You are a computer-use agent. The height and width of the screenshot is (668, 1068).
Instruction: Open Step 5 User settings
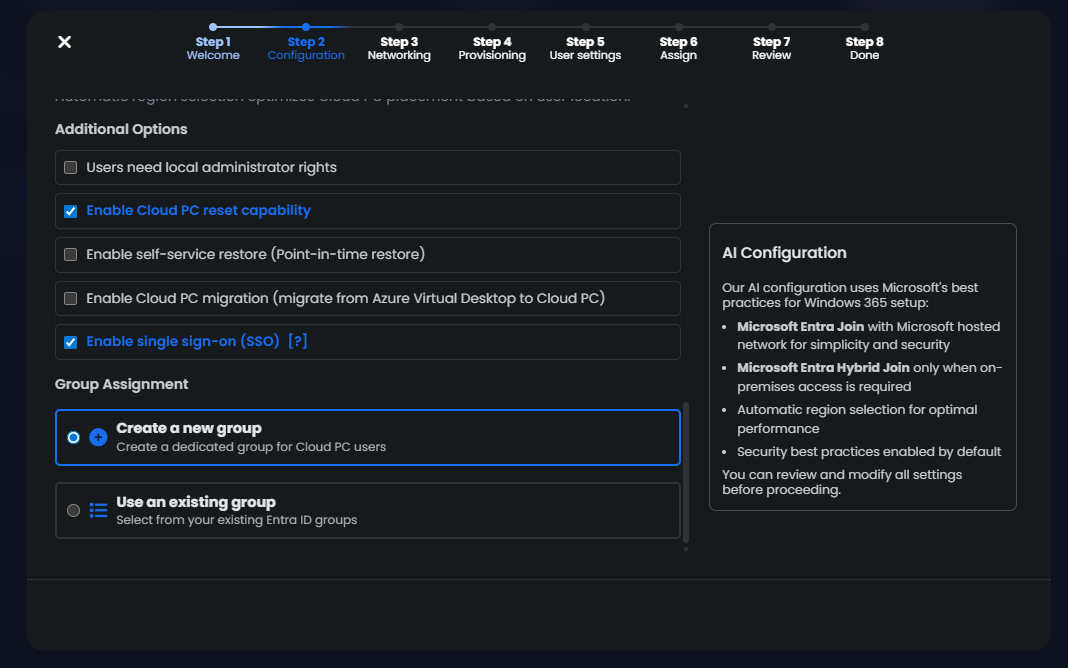(x=585, y=48)
